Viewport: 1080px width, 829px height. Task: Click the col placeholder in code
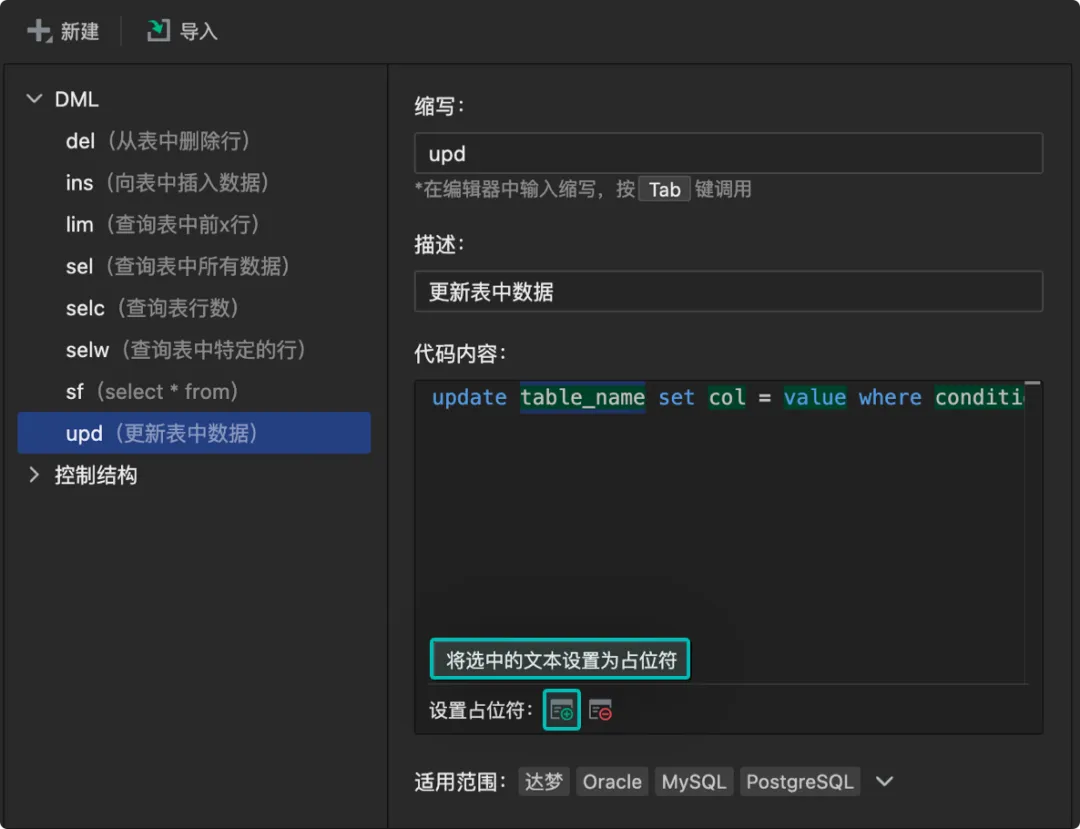[x=727, y=397]
